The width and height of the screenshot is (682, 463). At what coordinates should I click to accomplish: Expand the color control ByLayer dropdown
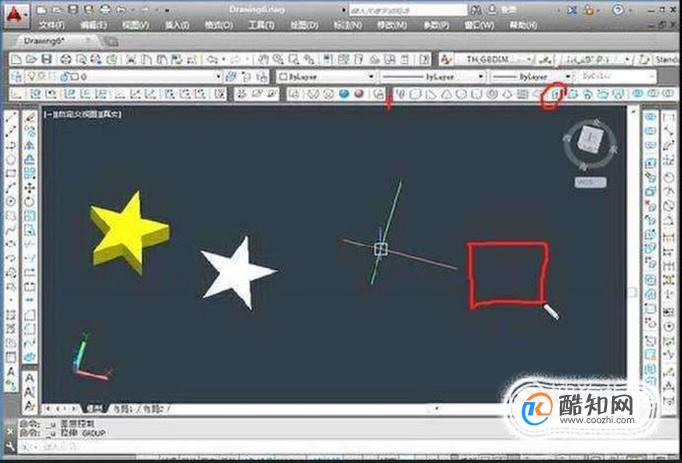[x=371, y=77]
